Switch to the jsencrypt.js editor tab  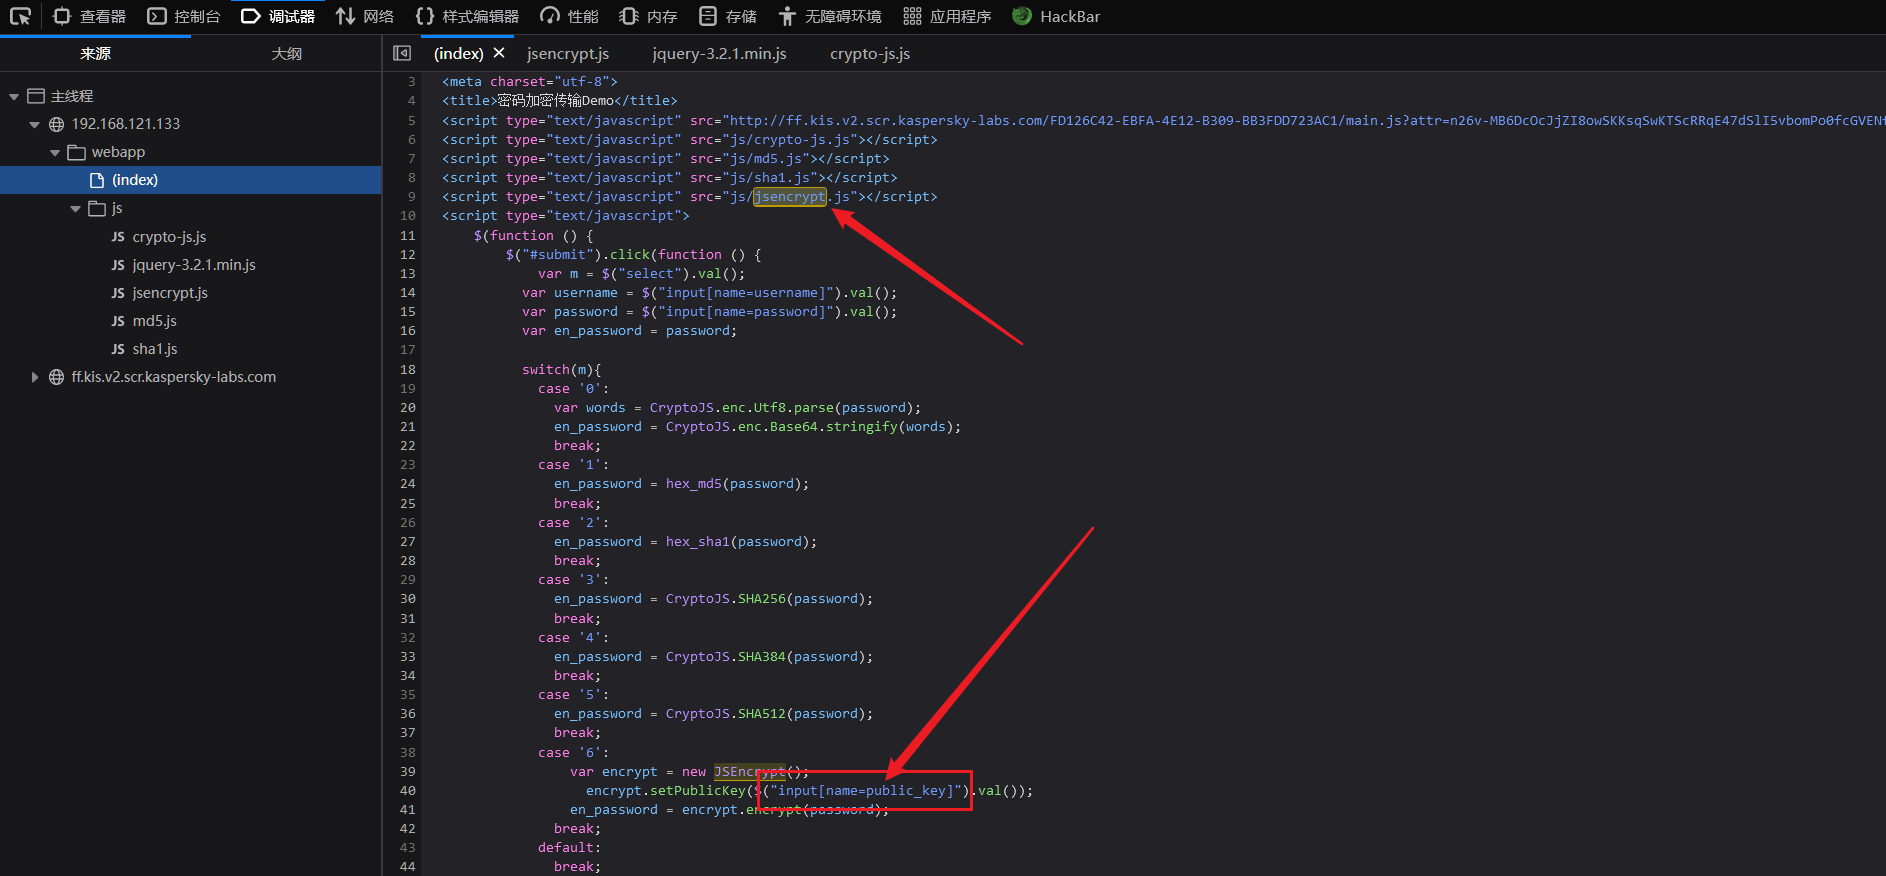pos(568,54)
